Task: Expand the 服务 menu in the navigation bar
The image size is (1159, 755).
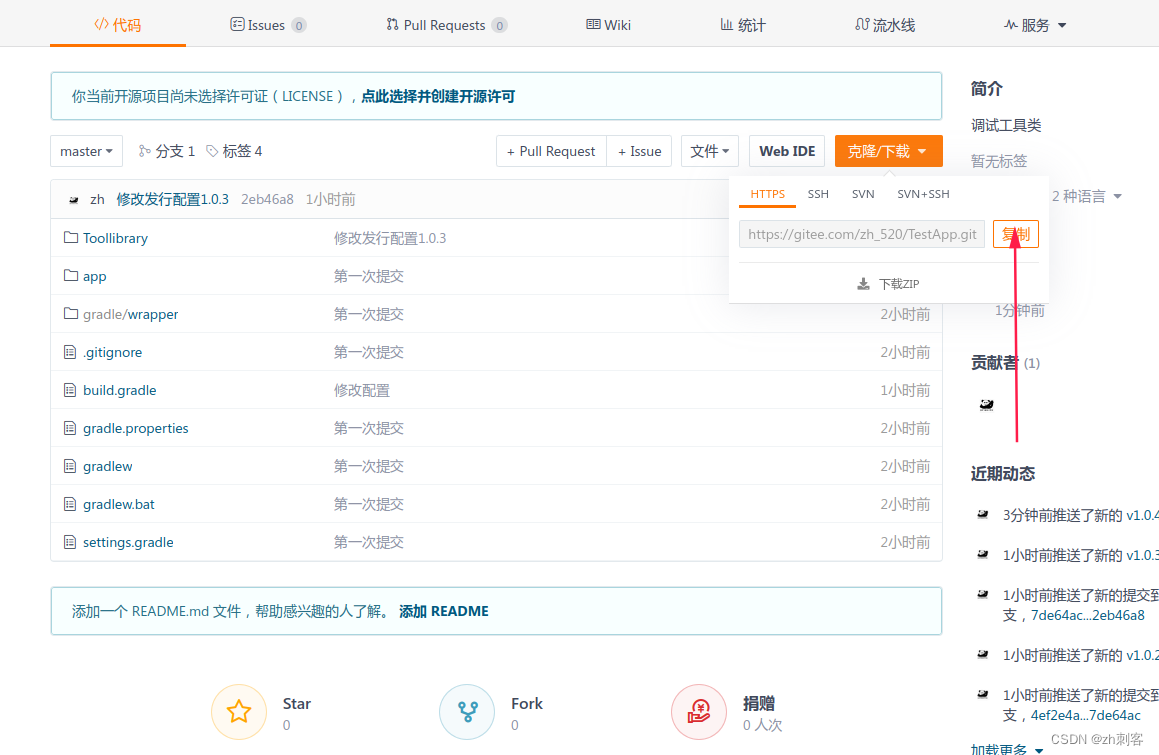Action: (x=1035, y=24)
